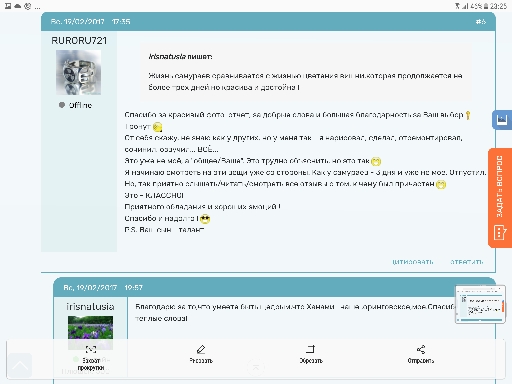Open the orange Ask a Question tab
512x384 pixels.
(x=500, y=198)
